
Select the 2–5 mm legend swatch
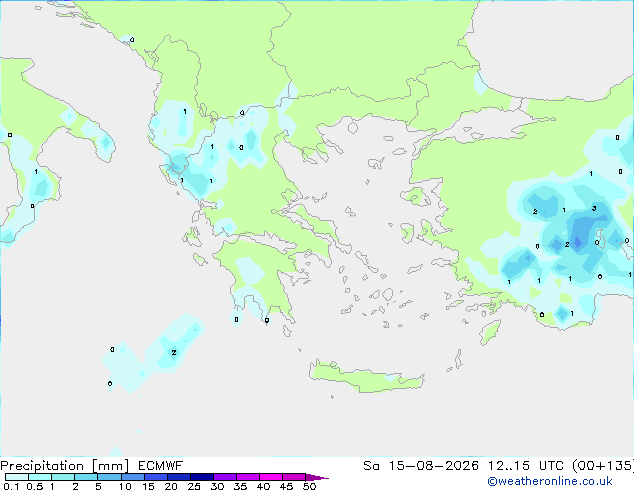point(86,477)
